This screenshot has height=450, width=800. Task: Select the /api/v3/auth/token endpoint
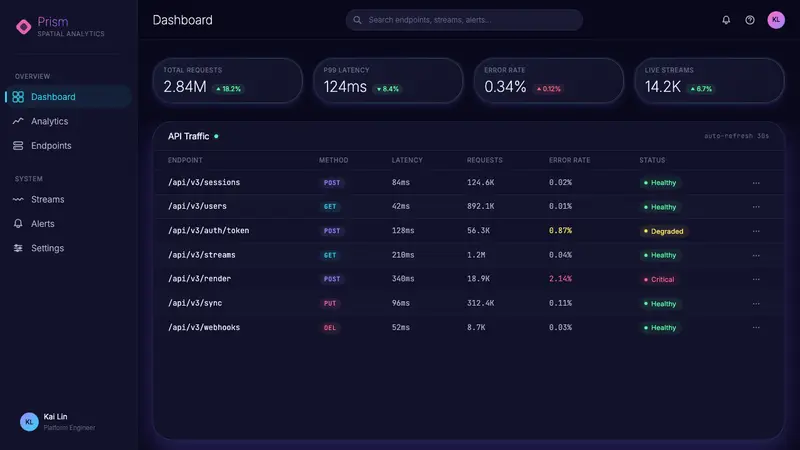pyautogui.click(x=209, y=231)
